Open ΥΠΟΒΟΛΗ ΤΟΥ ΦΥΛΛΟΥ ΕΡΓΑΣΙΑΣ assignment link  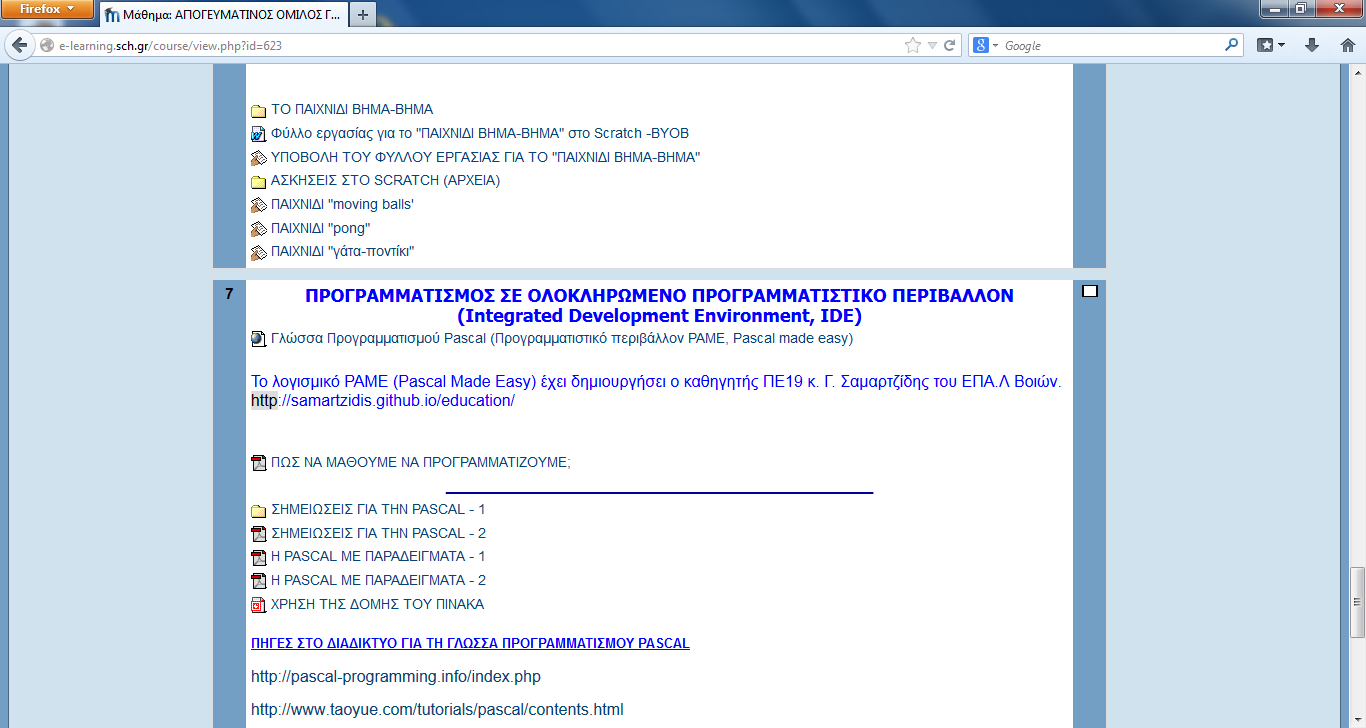point(485,158)
